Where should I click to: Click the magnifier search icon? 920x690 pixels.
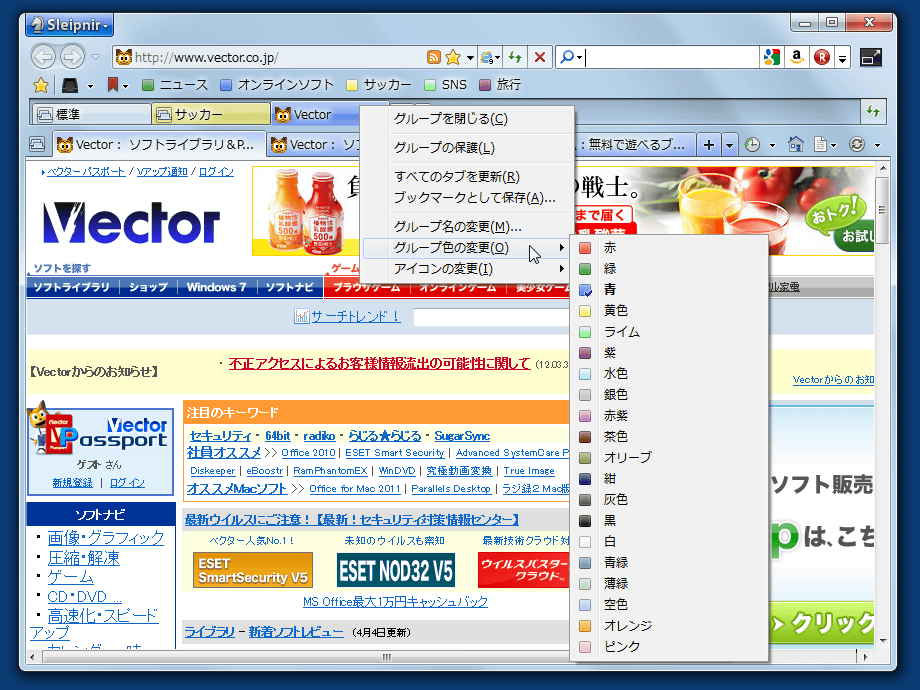(567, 57)
